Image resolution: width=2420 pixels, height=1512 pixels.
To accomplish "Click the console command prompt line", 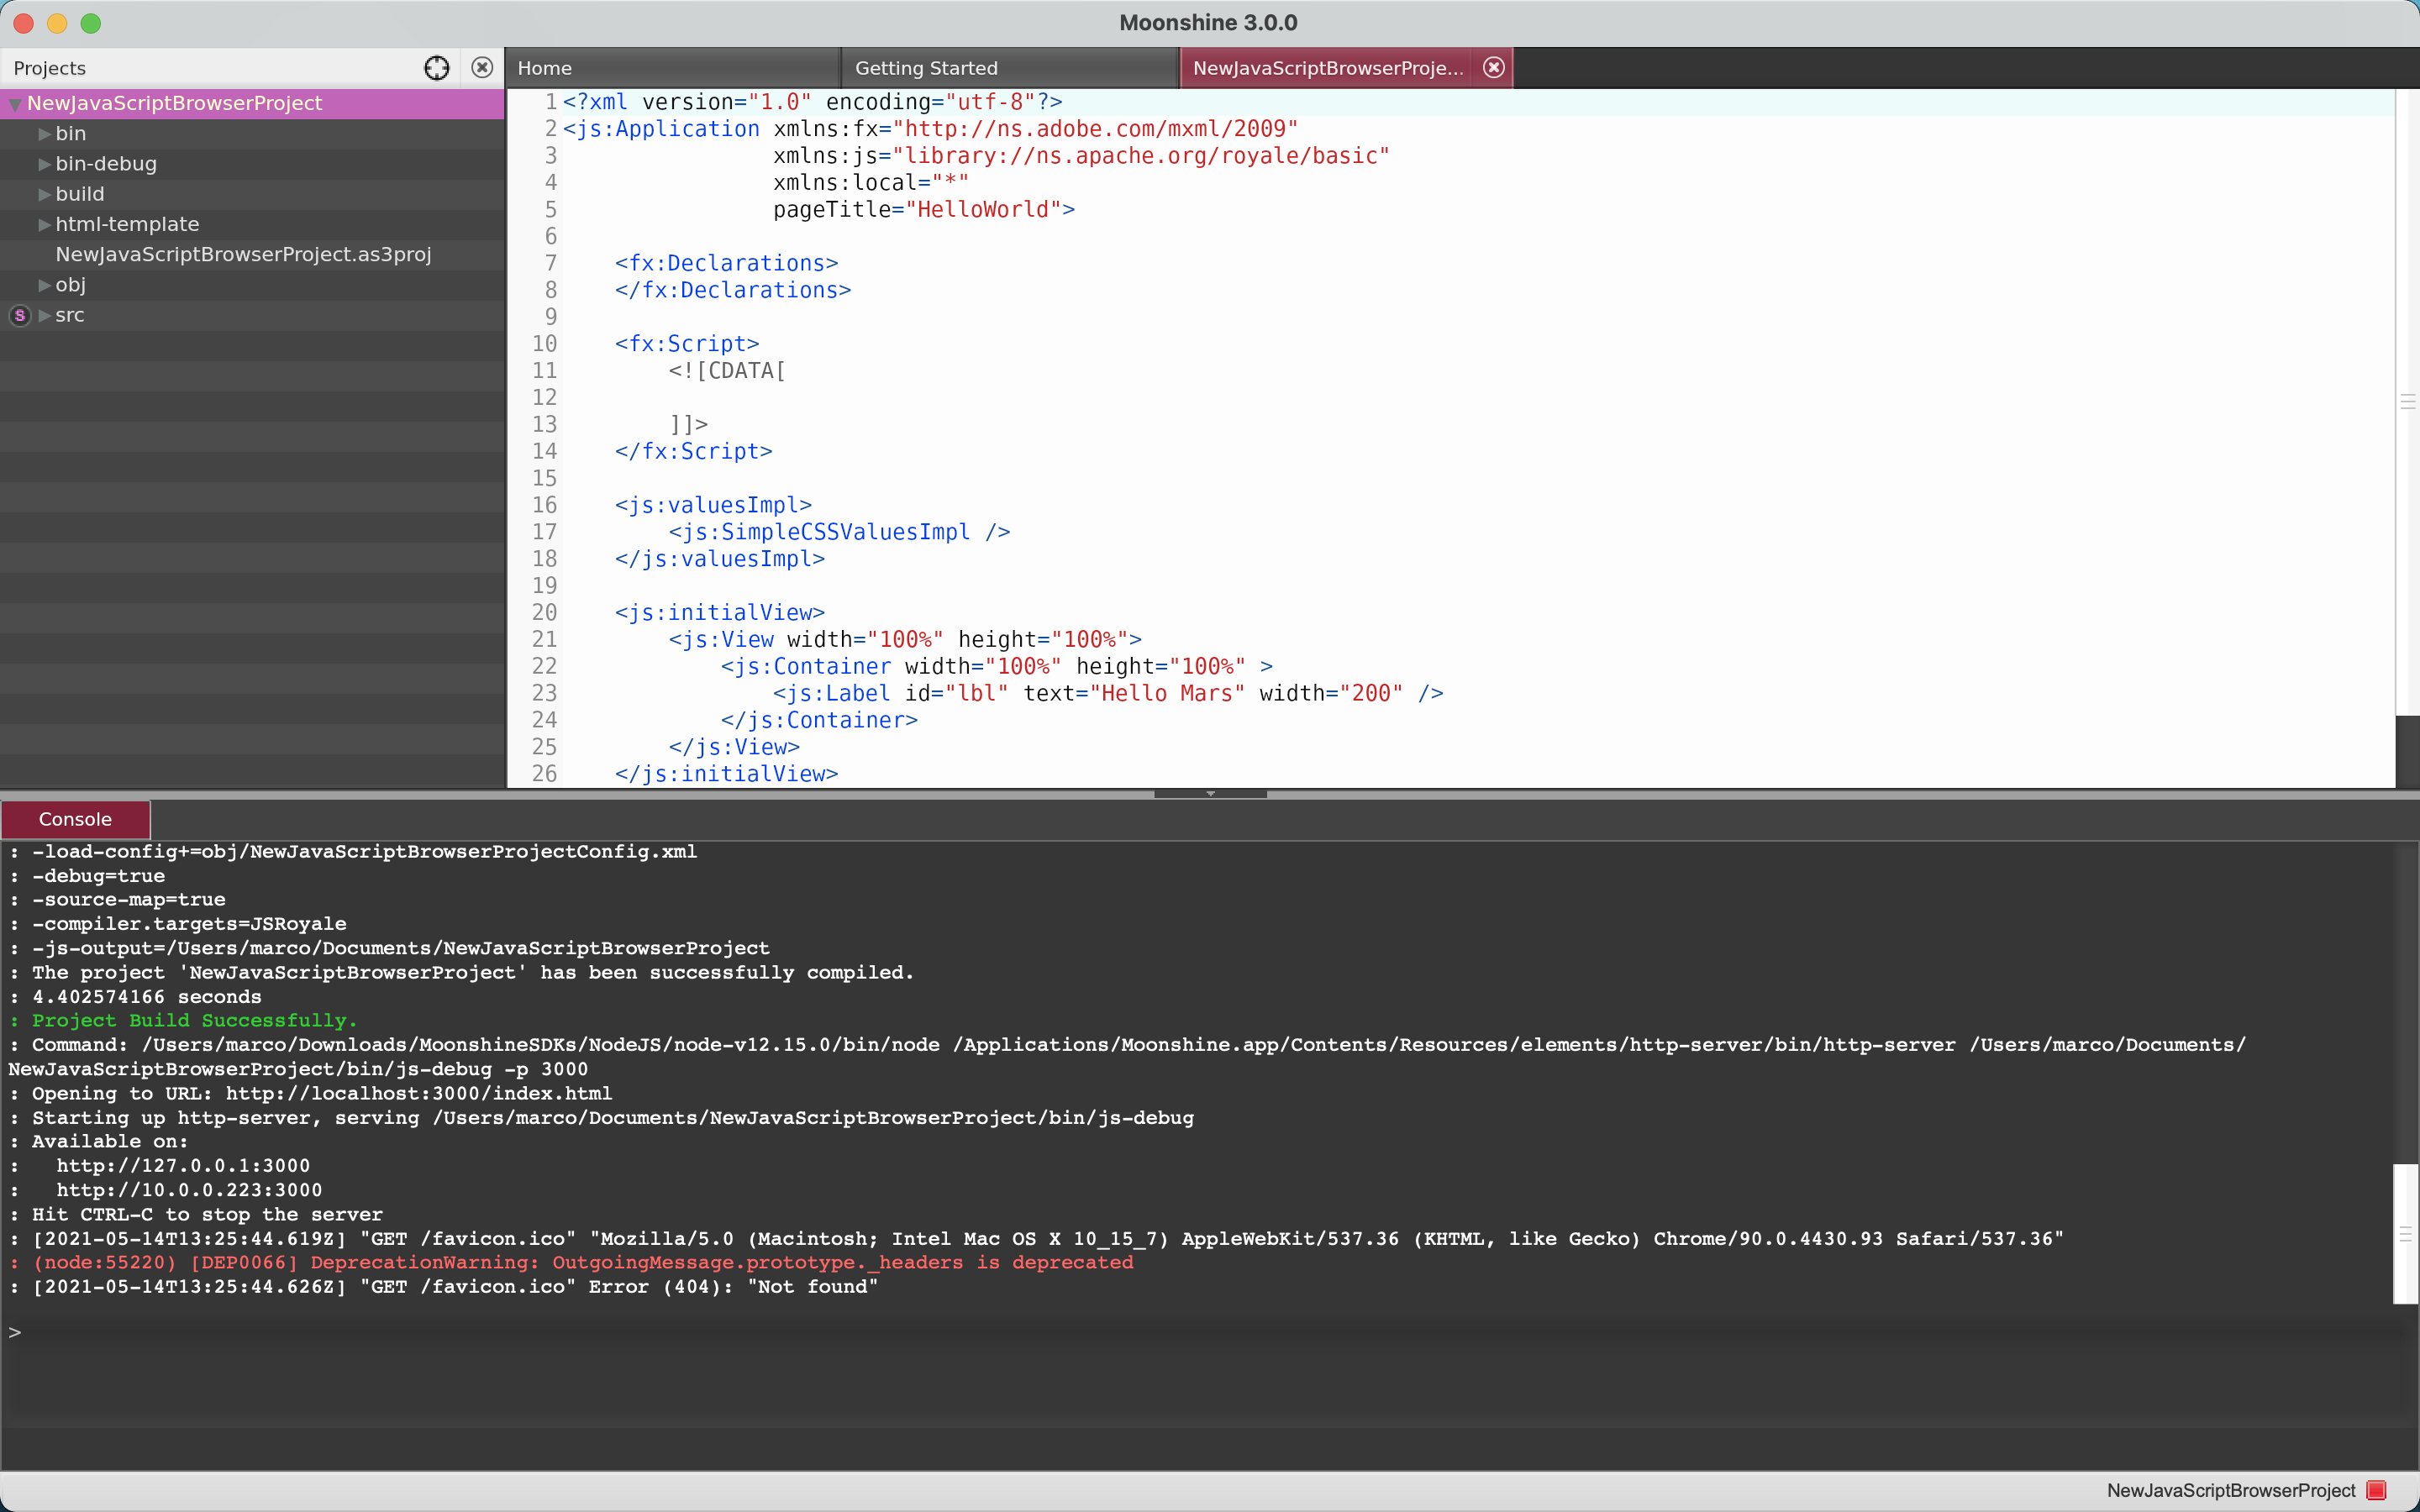I will [100, 1331].
